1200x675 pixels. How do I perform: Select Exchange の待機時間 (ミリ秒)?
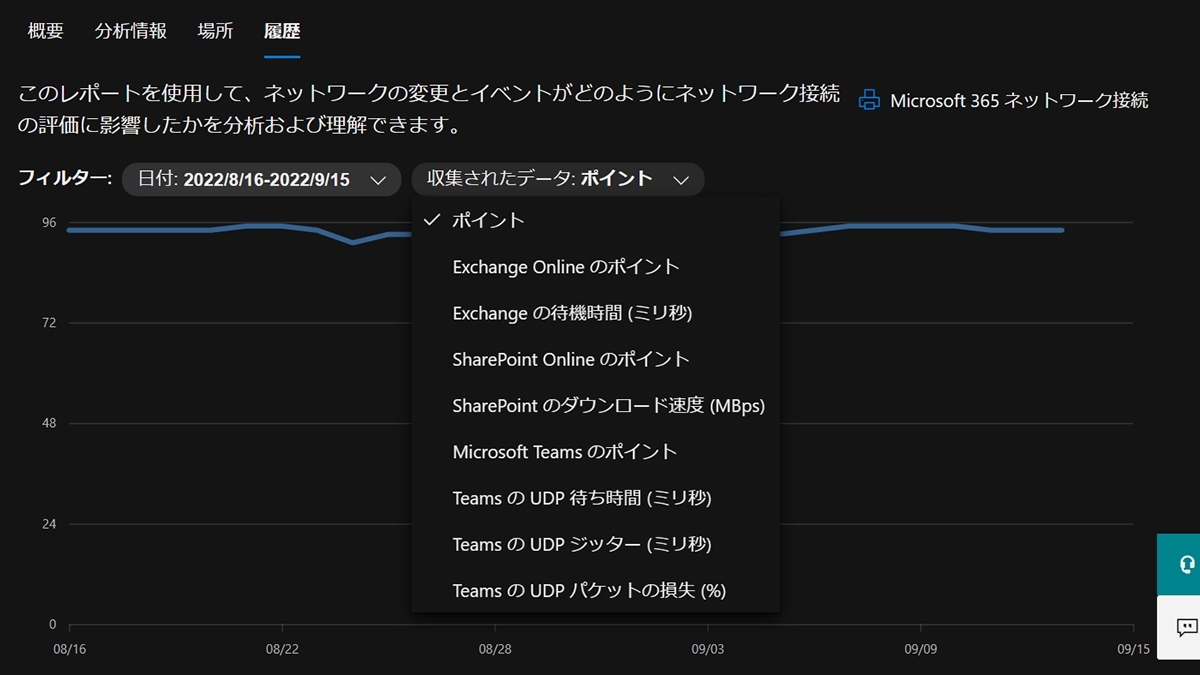pyautogui.click(x=572, y=313)
